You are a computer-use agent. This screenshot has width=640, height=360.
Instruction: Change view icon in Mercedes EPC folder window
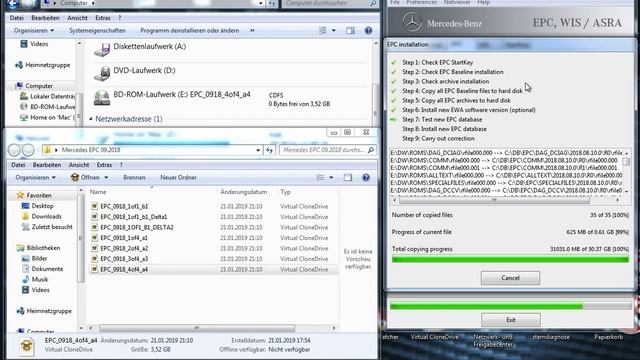click(320, 178)
